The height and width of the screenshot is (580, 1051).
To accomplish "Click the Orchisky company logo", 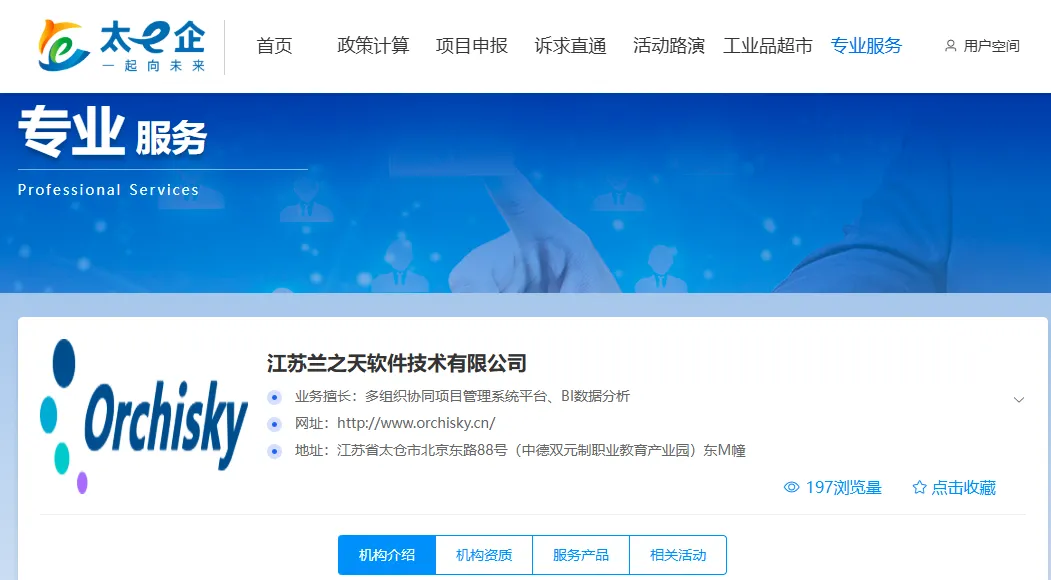I will (144, 416).
